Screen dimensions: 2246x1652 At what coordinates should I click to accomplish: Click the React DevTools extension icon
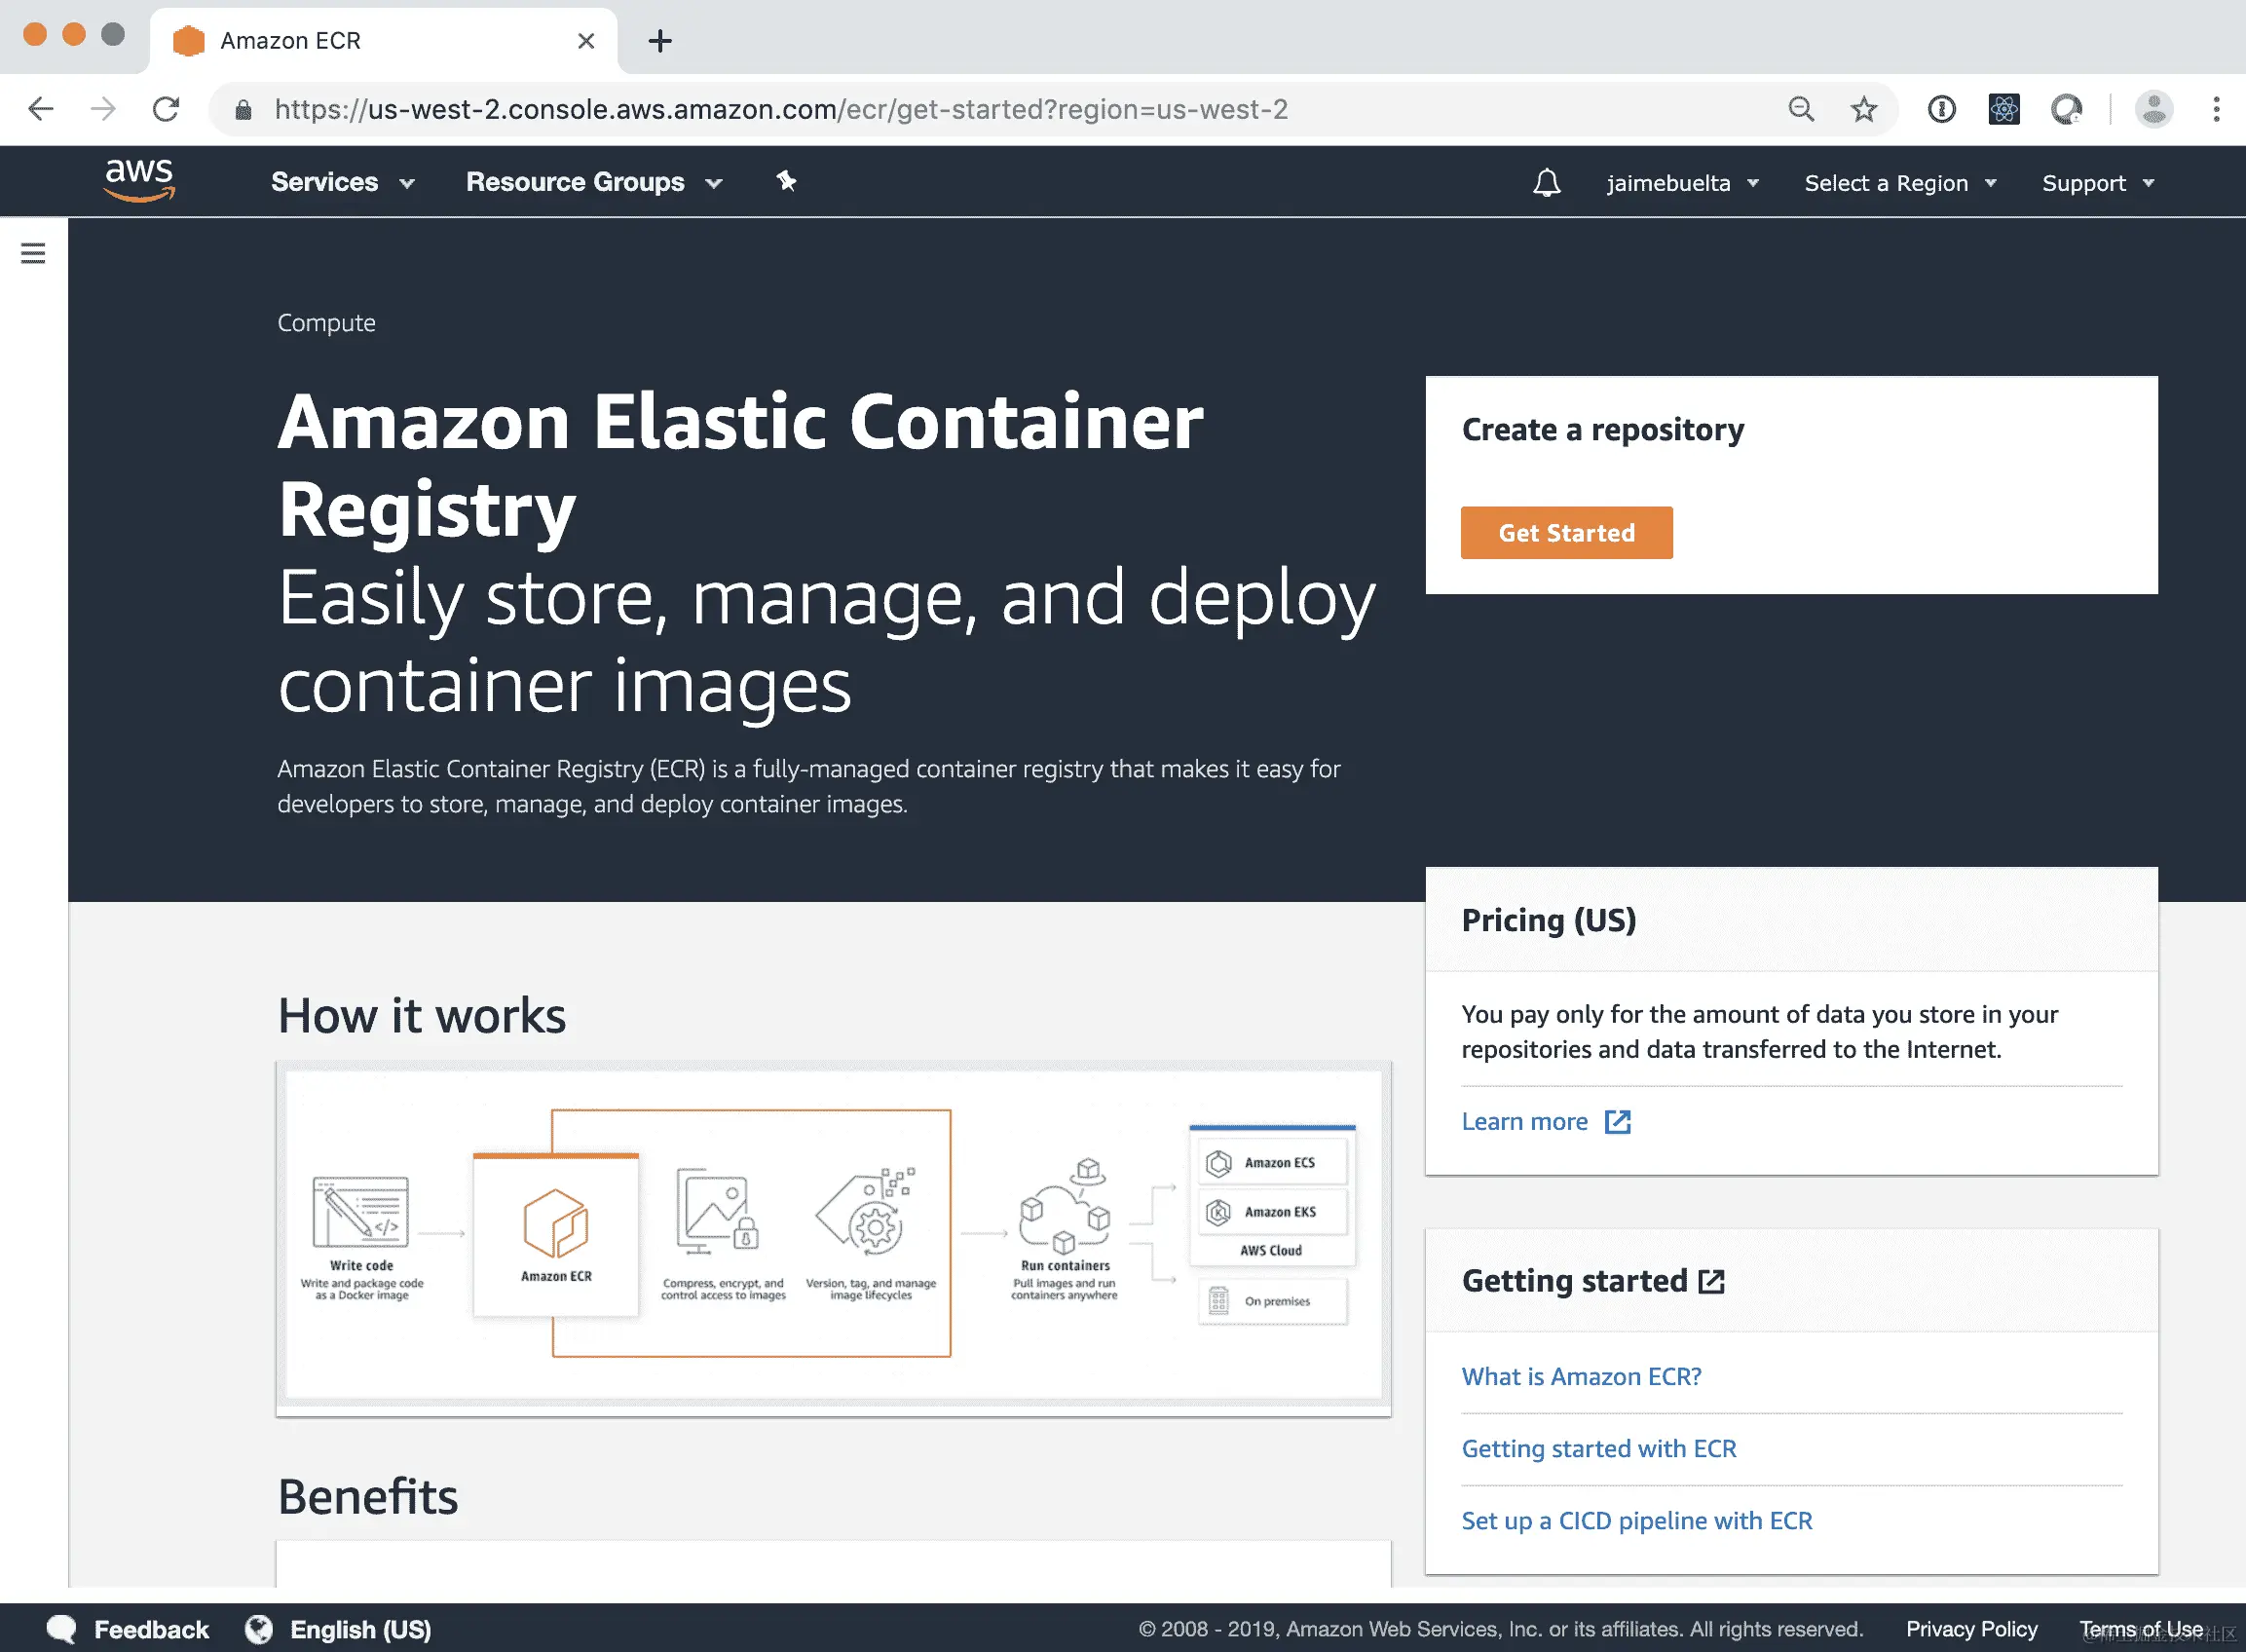coord(2003,109)
